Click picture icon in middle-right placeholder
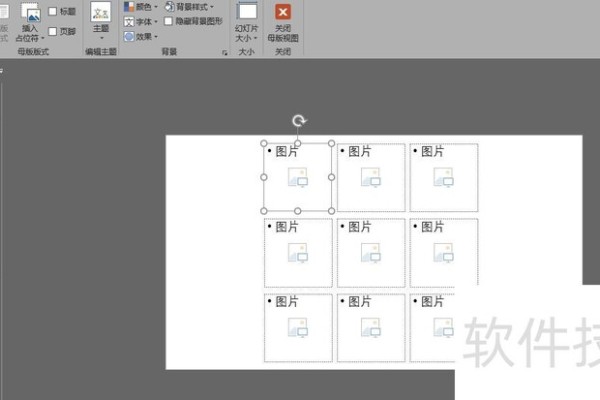 tap(443, 253)
